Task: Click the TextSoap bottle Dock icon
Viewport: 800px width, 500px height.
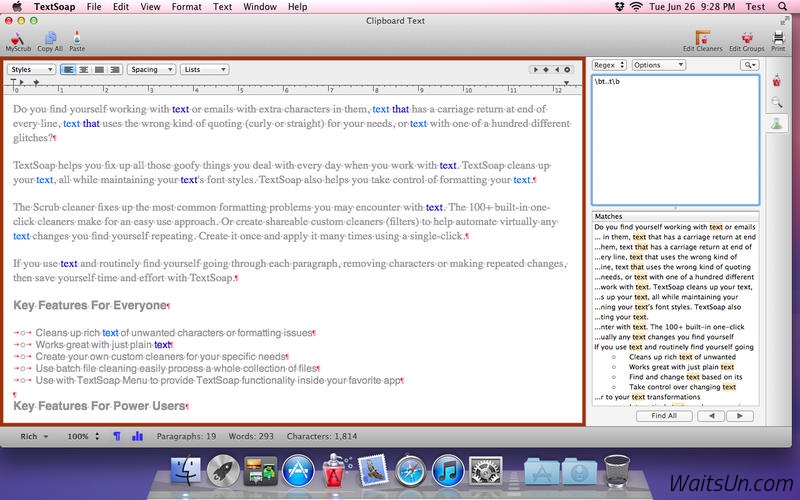Action: tap(335, 469)
